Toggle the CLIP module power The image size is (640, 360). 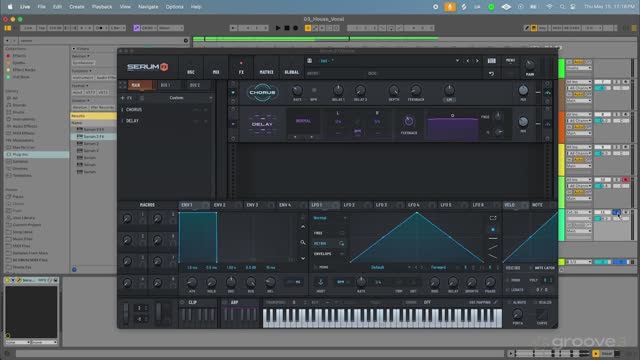point(182,302)
